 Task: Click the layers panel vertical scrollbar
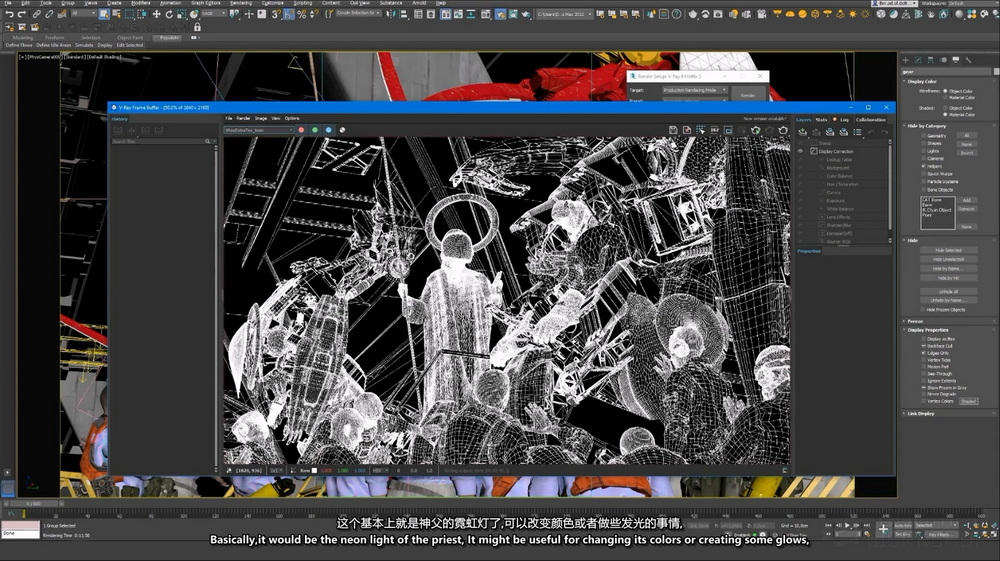click(890, 185)
